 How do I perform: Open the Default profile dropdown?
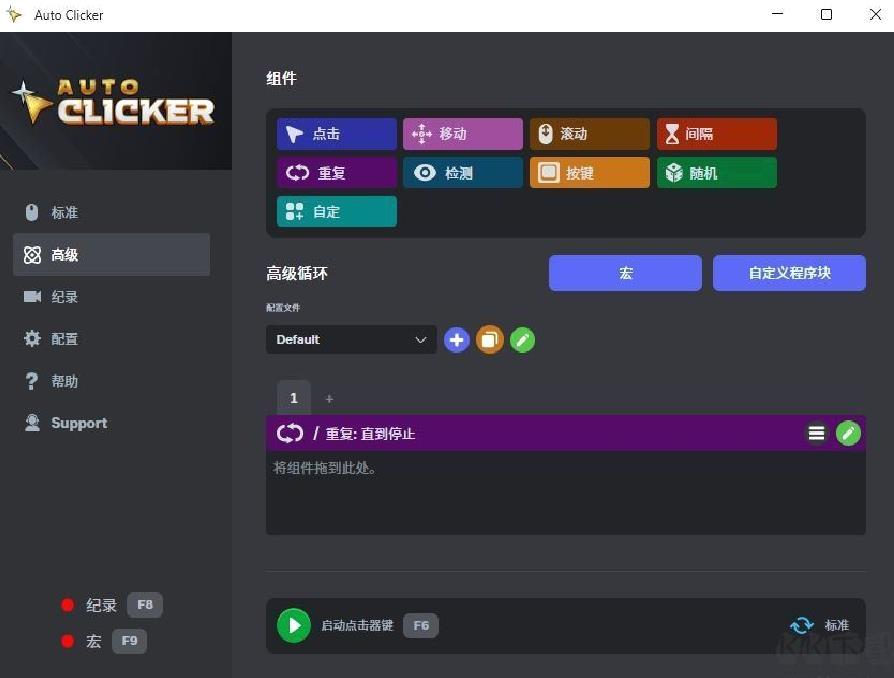(x=351, y=340)
